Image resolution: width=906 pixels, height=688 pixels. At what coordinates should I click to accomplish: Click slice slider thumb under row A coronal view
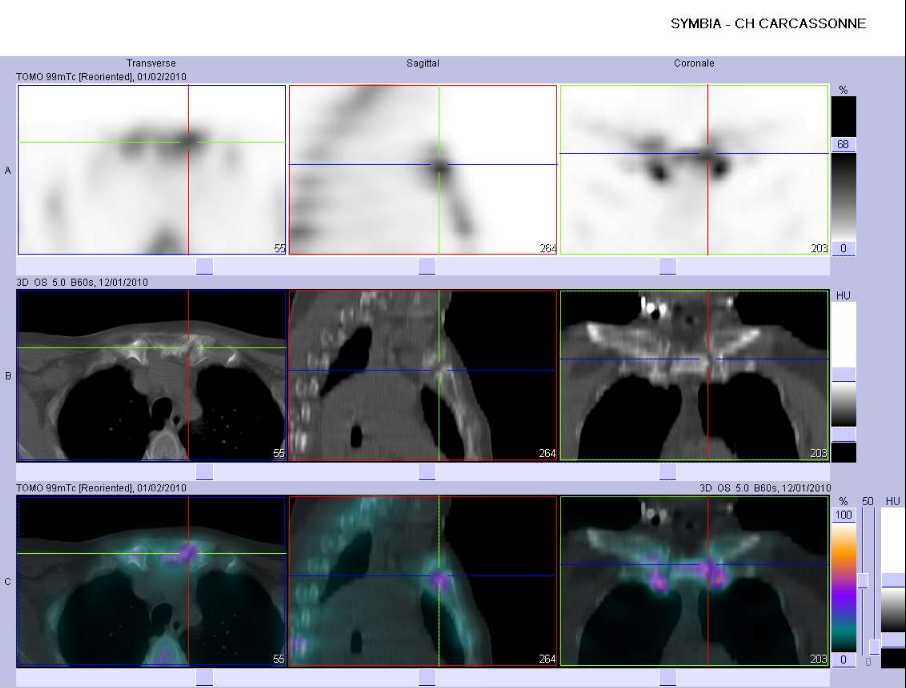[667, 266]
